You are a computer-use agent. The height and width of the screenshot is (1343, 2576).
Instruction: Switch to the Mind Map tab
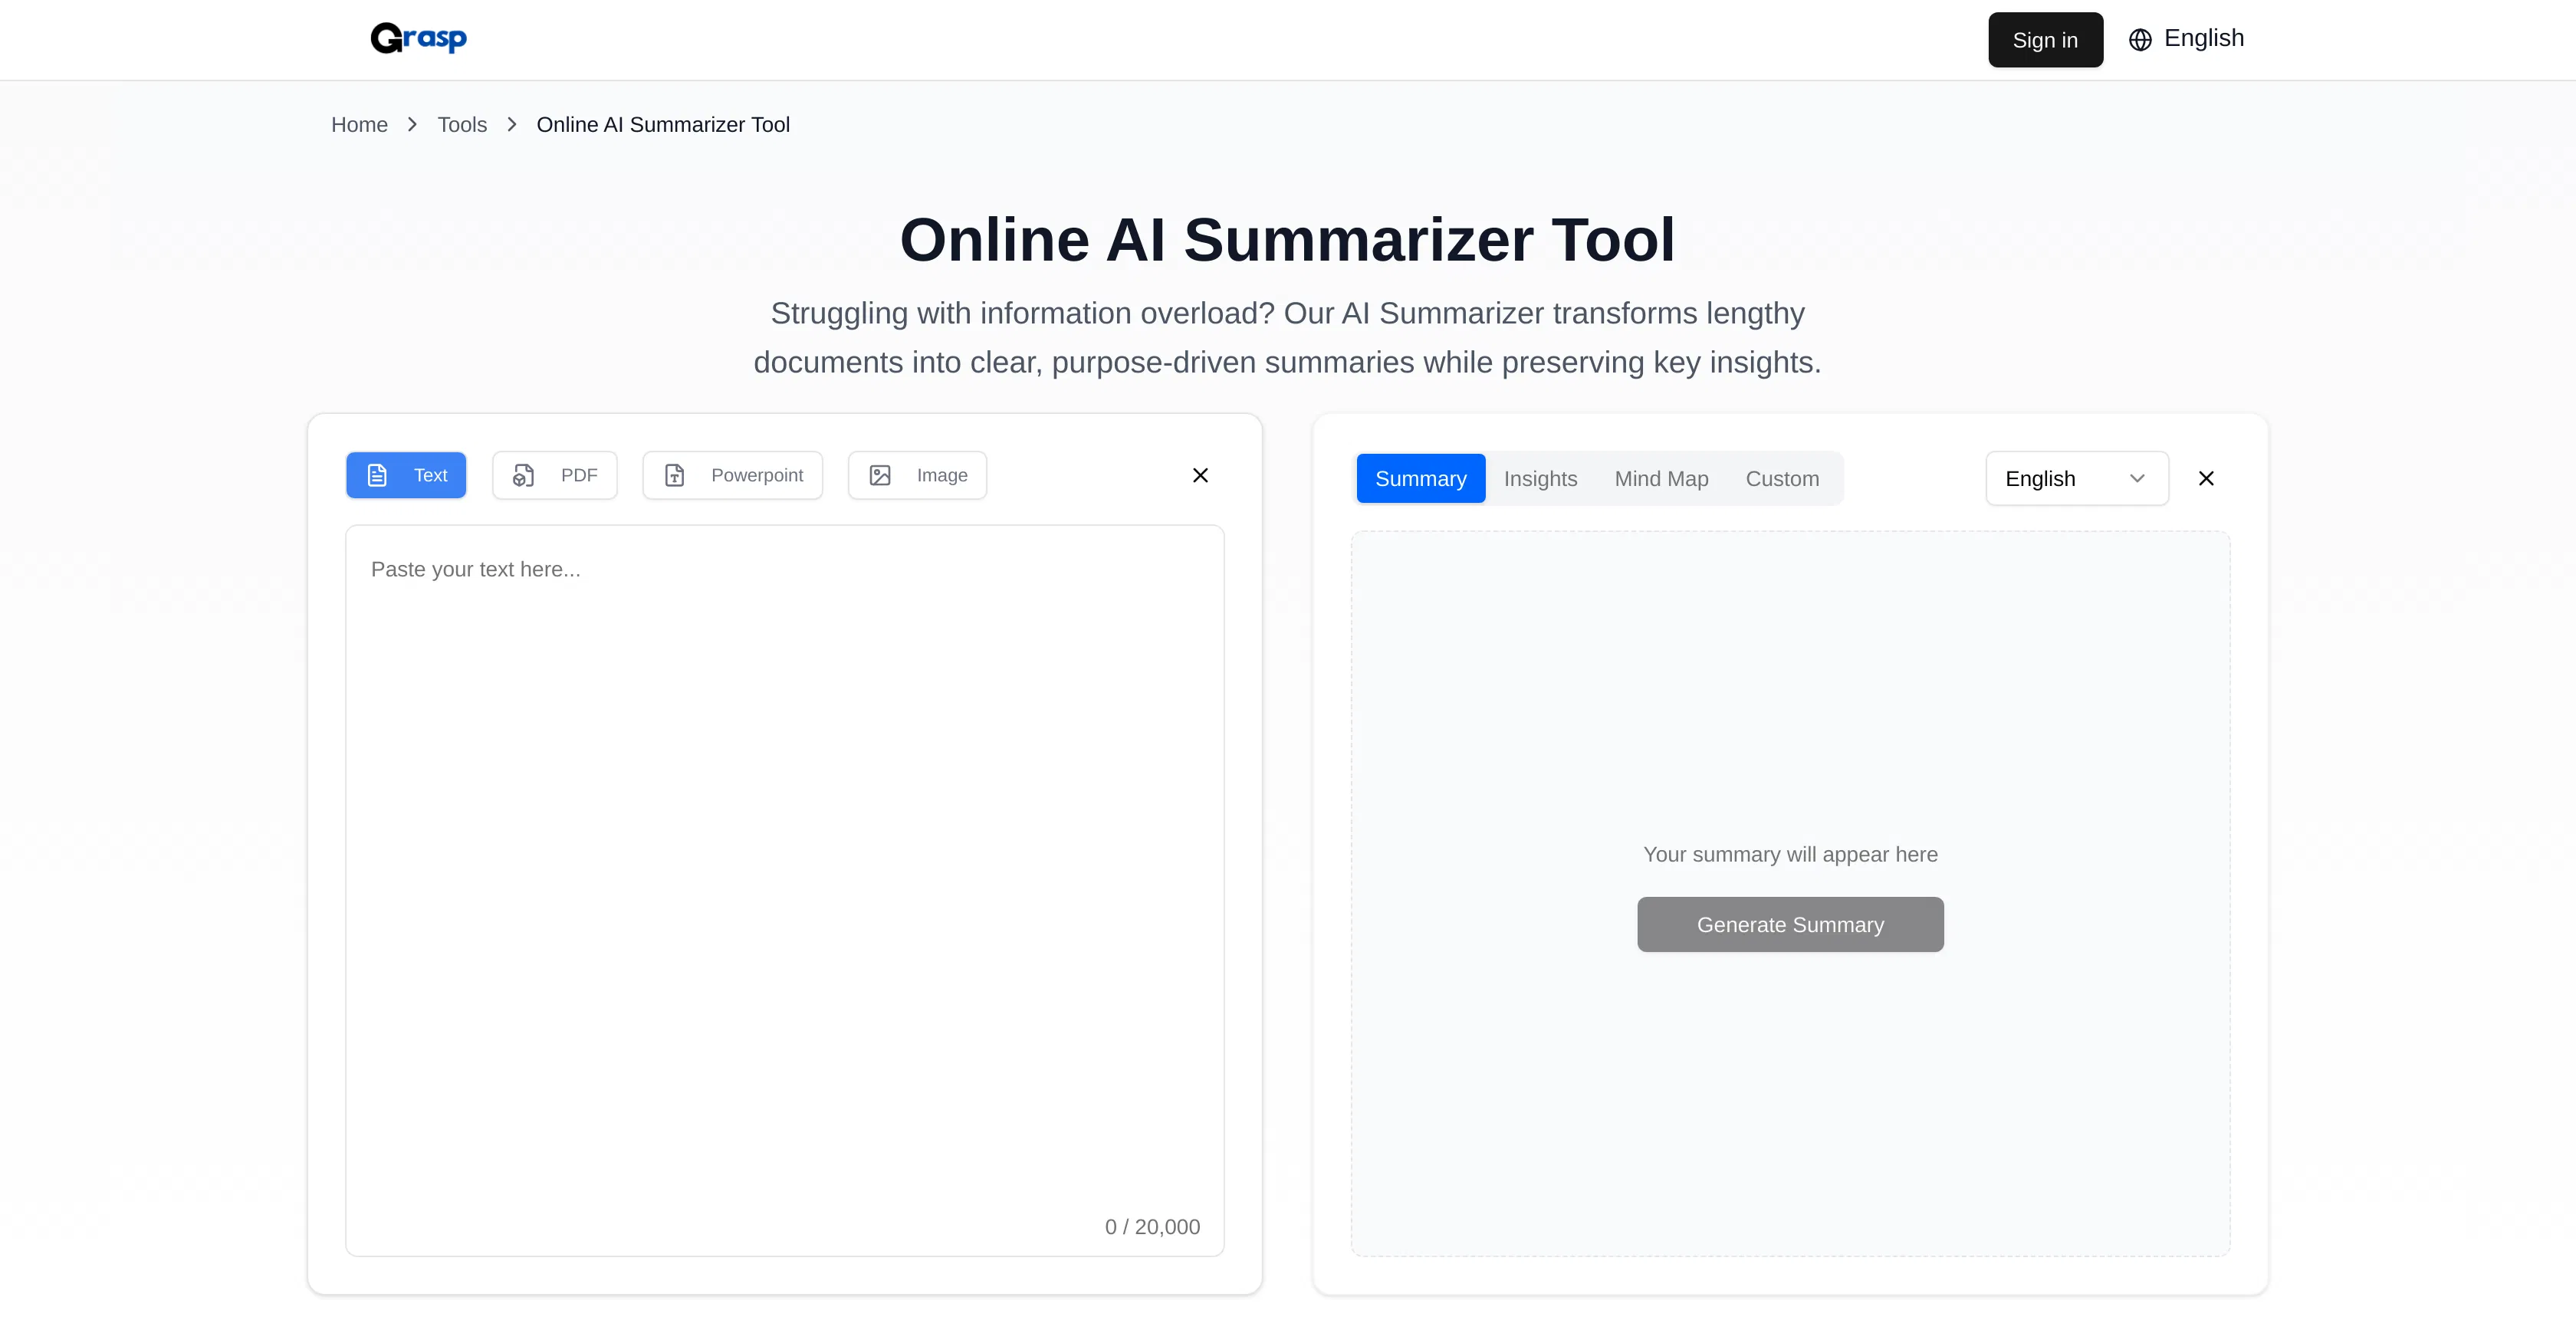[1661, 478]
